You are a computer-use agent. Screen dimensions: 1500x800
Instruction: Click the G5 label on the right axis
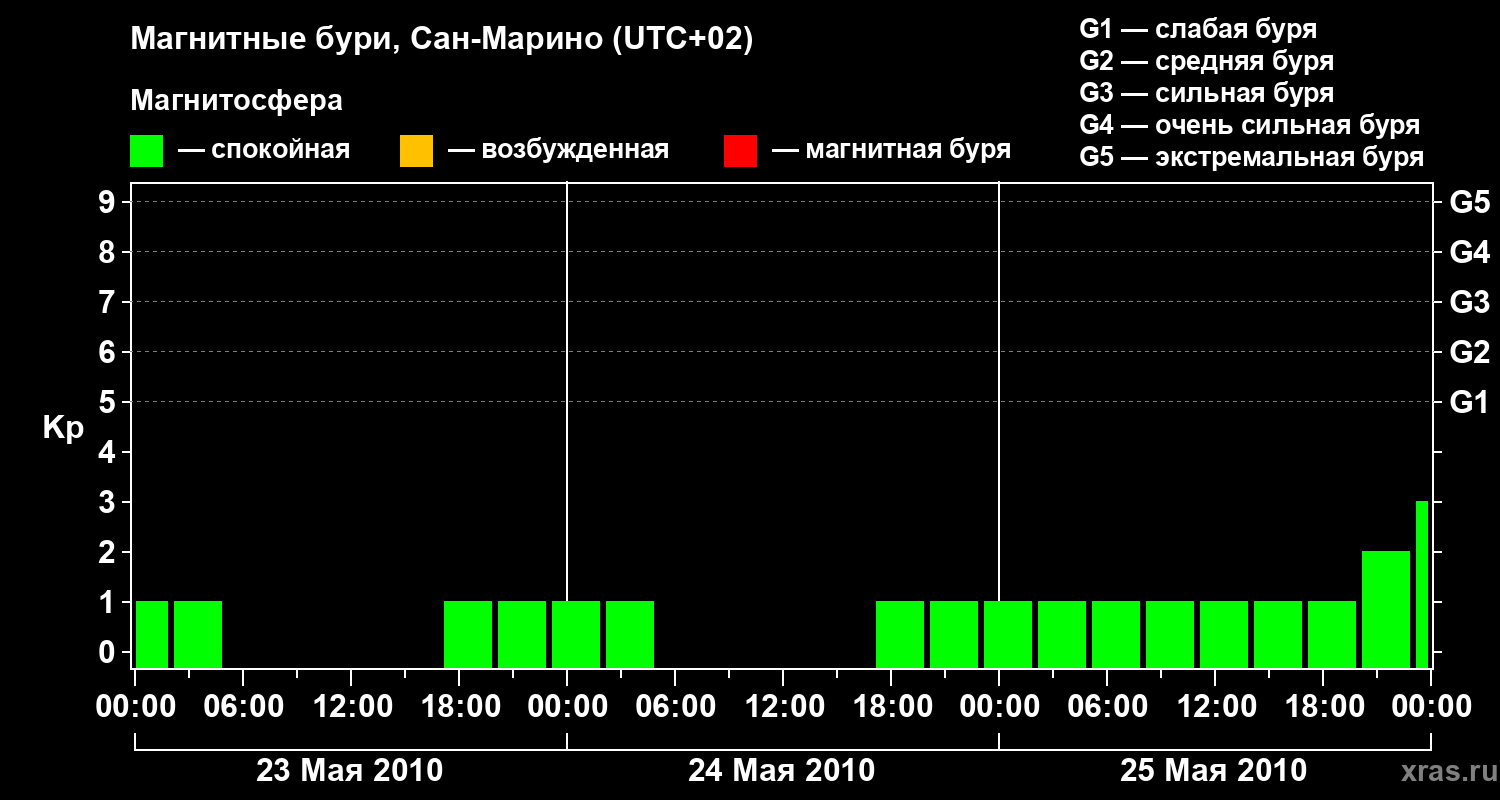(x=1469, y=202)
